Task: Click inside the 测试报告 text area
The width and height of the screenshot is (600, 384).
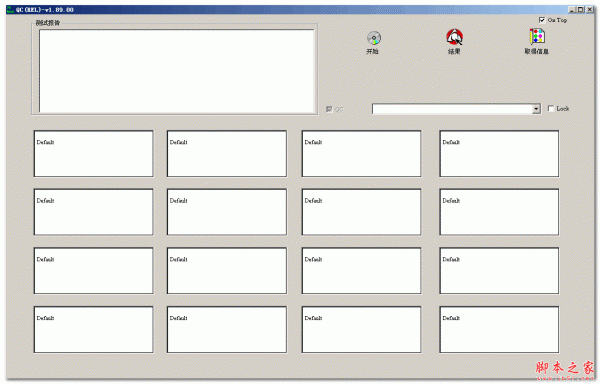Action: click(176, 71)
